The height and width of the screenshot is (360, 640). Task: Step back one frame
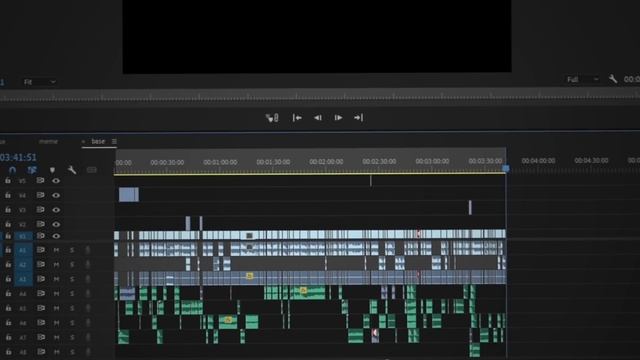coord(318,118)
